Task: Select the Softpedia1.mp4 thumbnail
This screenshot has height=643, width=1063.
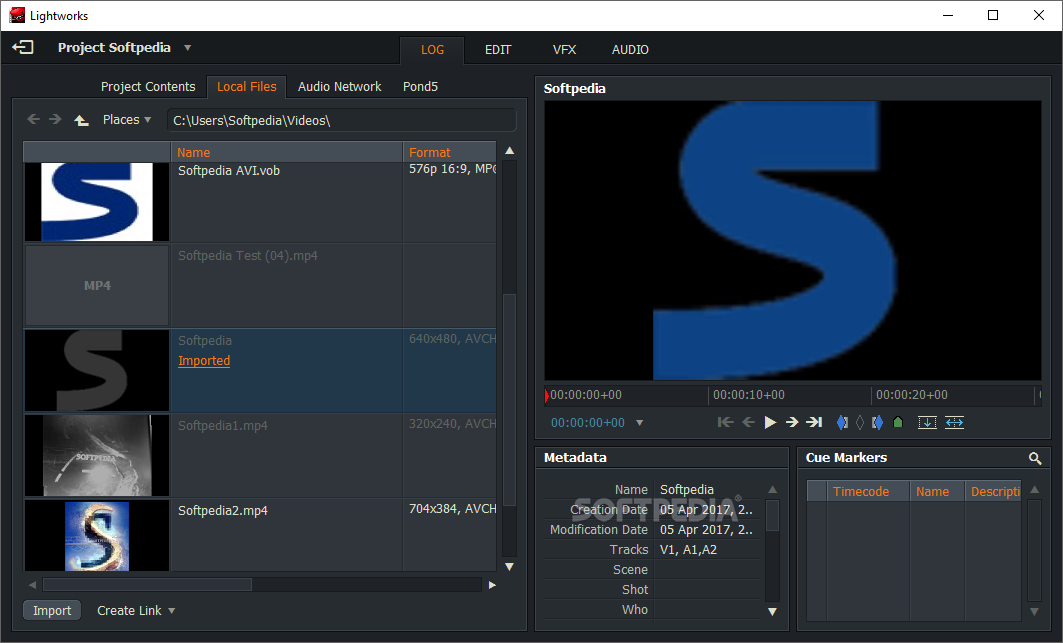Action: (97, 455)
